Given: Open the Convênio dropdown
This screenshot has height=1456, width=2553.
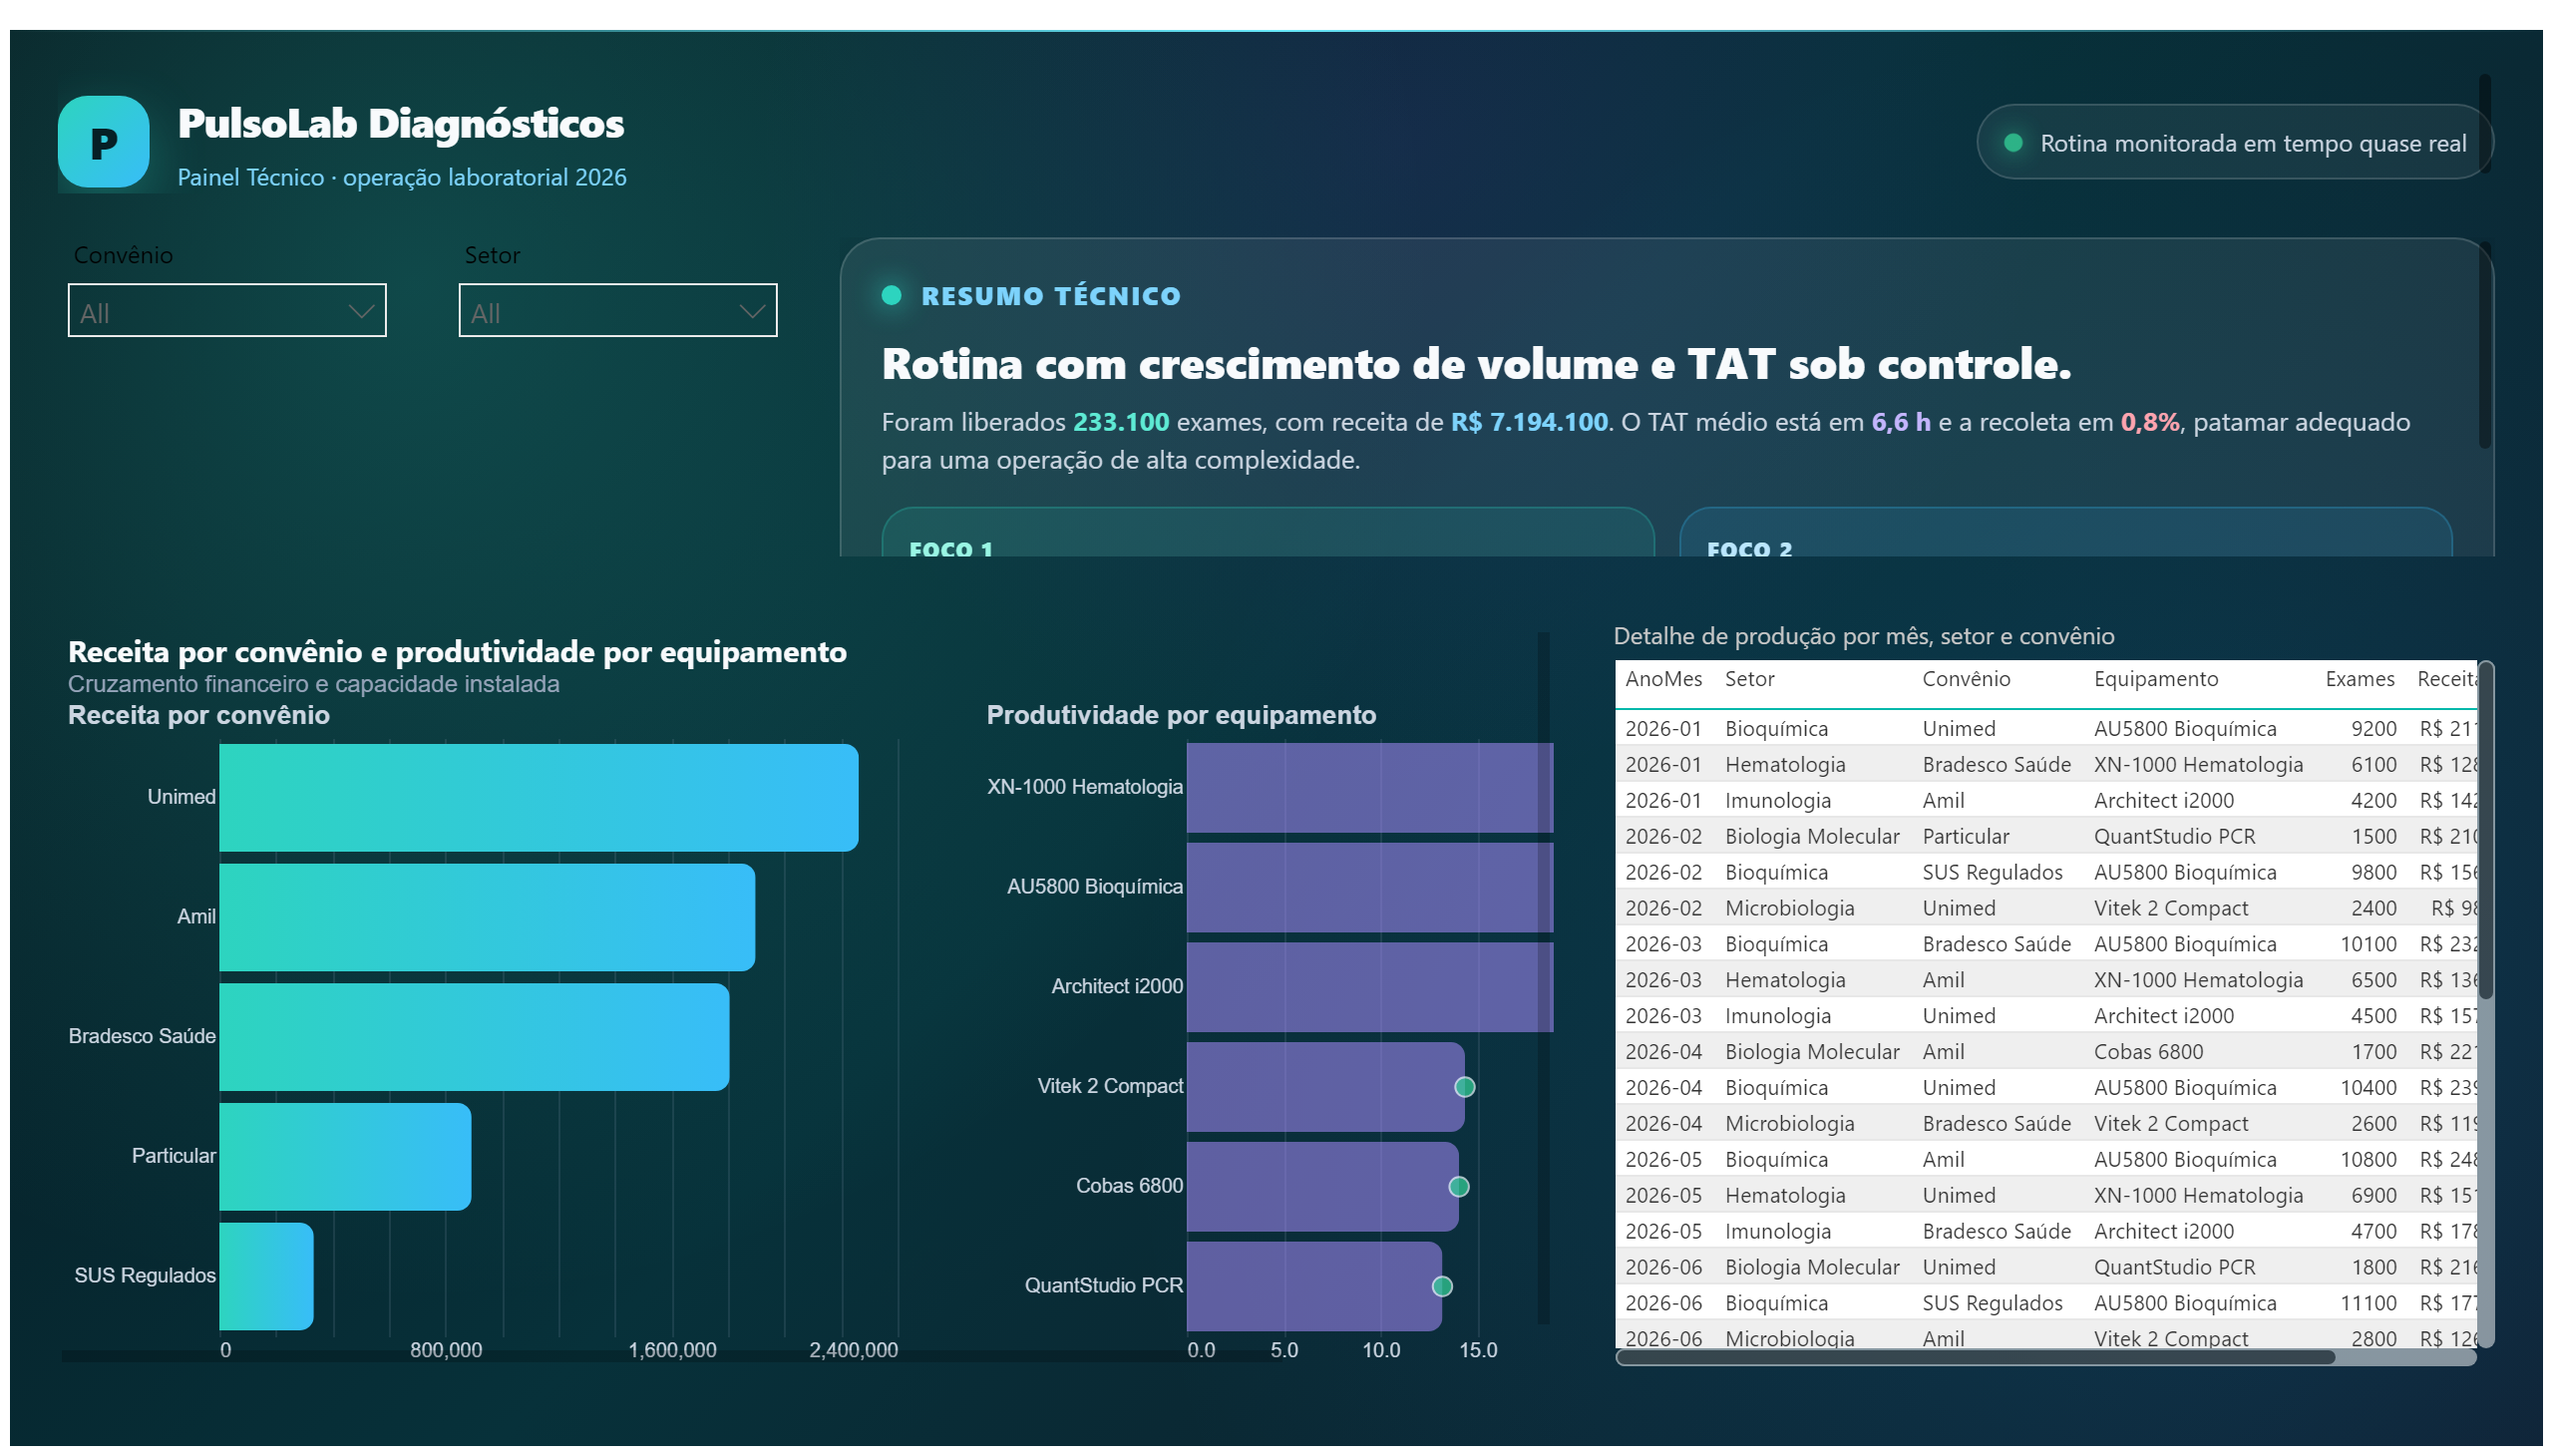Looking at the screenshot, I should (x=227, y=311).
